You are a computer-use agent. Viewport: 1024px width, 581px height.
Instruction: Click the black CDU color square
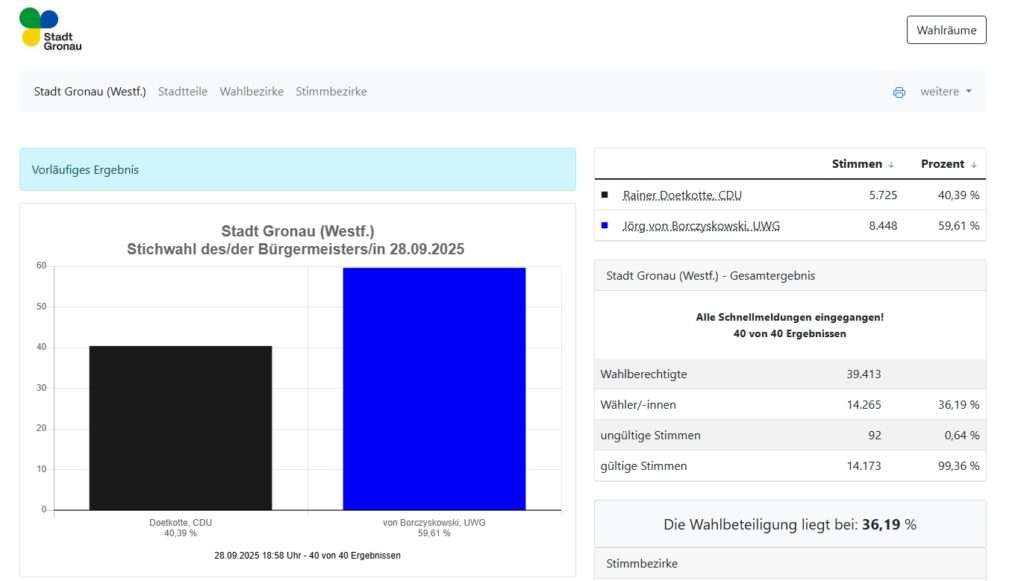tap(604, 196)
